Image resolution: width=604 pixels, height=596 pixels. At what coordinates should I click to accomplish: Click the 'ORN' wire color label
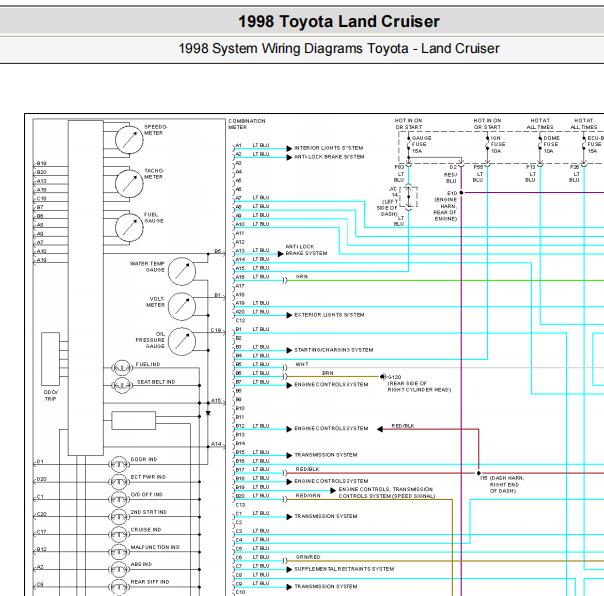(x=302, y=277)
